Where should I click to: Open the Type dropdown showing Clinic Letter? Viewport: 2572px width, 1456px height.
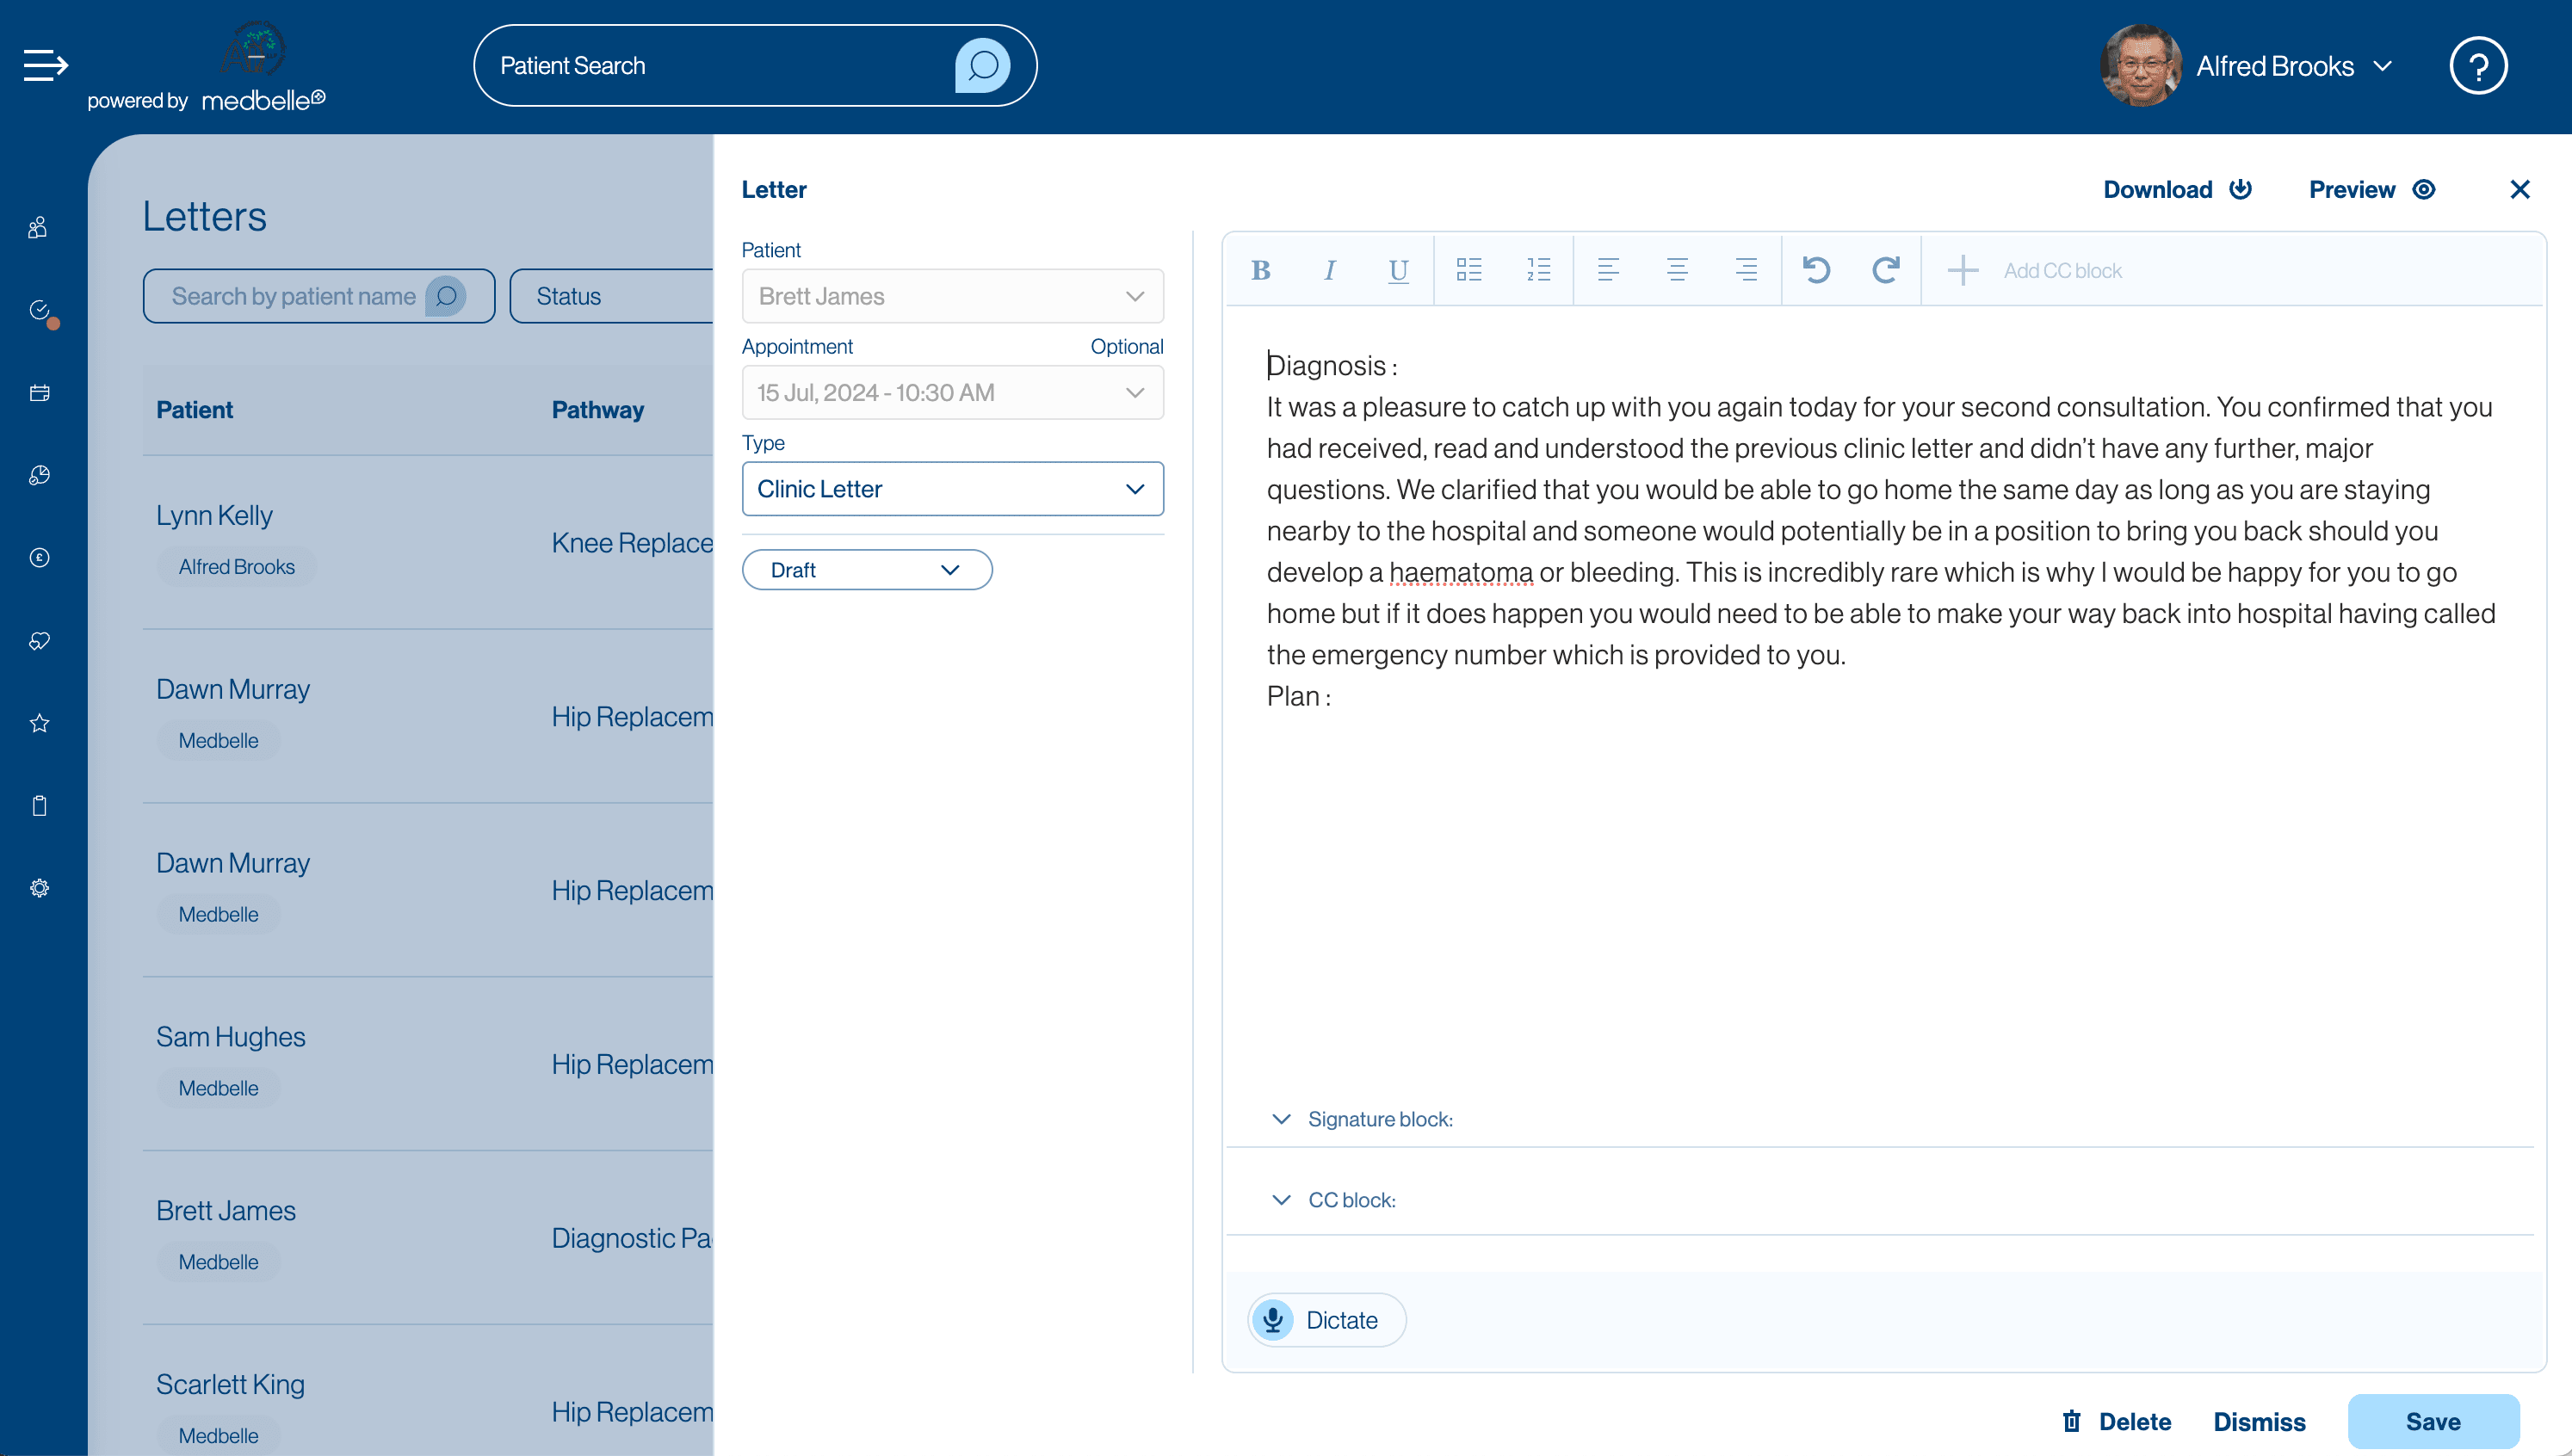tap(952, 489)
